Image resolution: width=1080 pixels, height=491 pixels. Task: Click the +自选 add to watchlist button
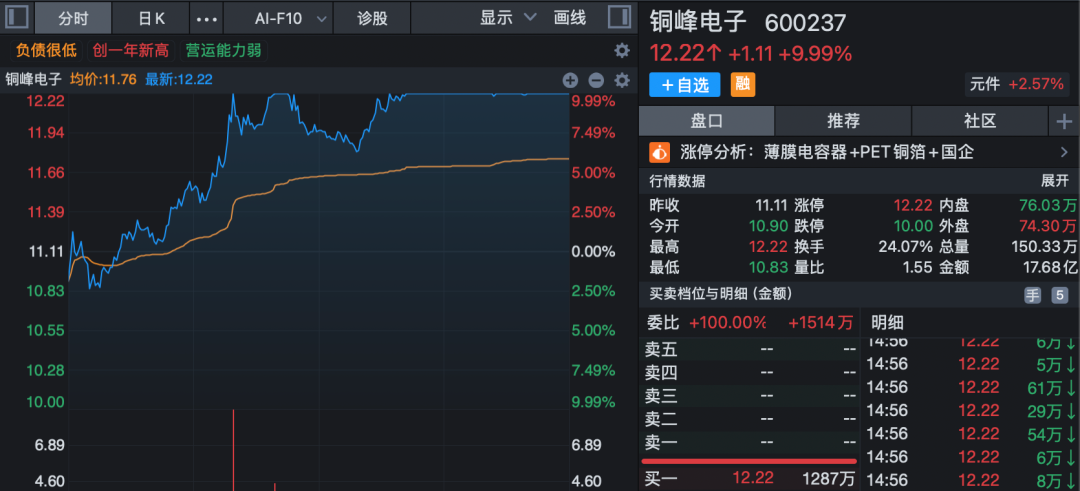click(x=685, y=85)
